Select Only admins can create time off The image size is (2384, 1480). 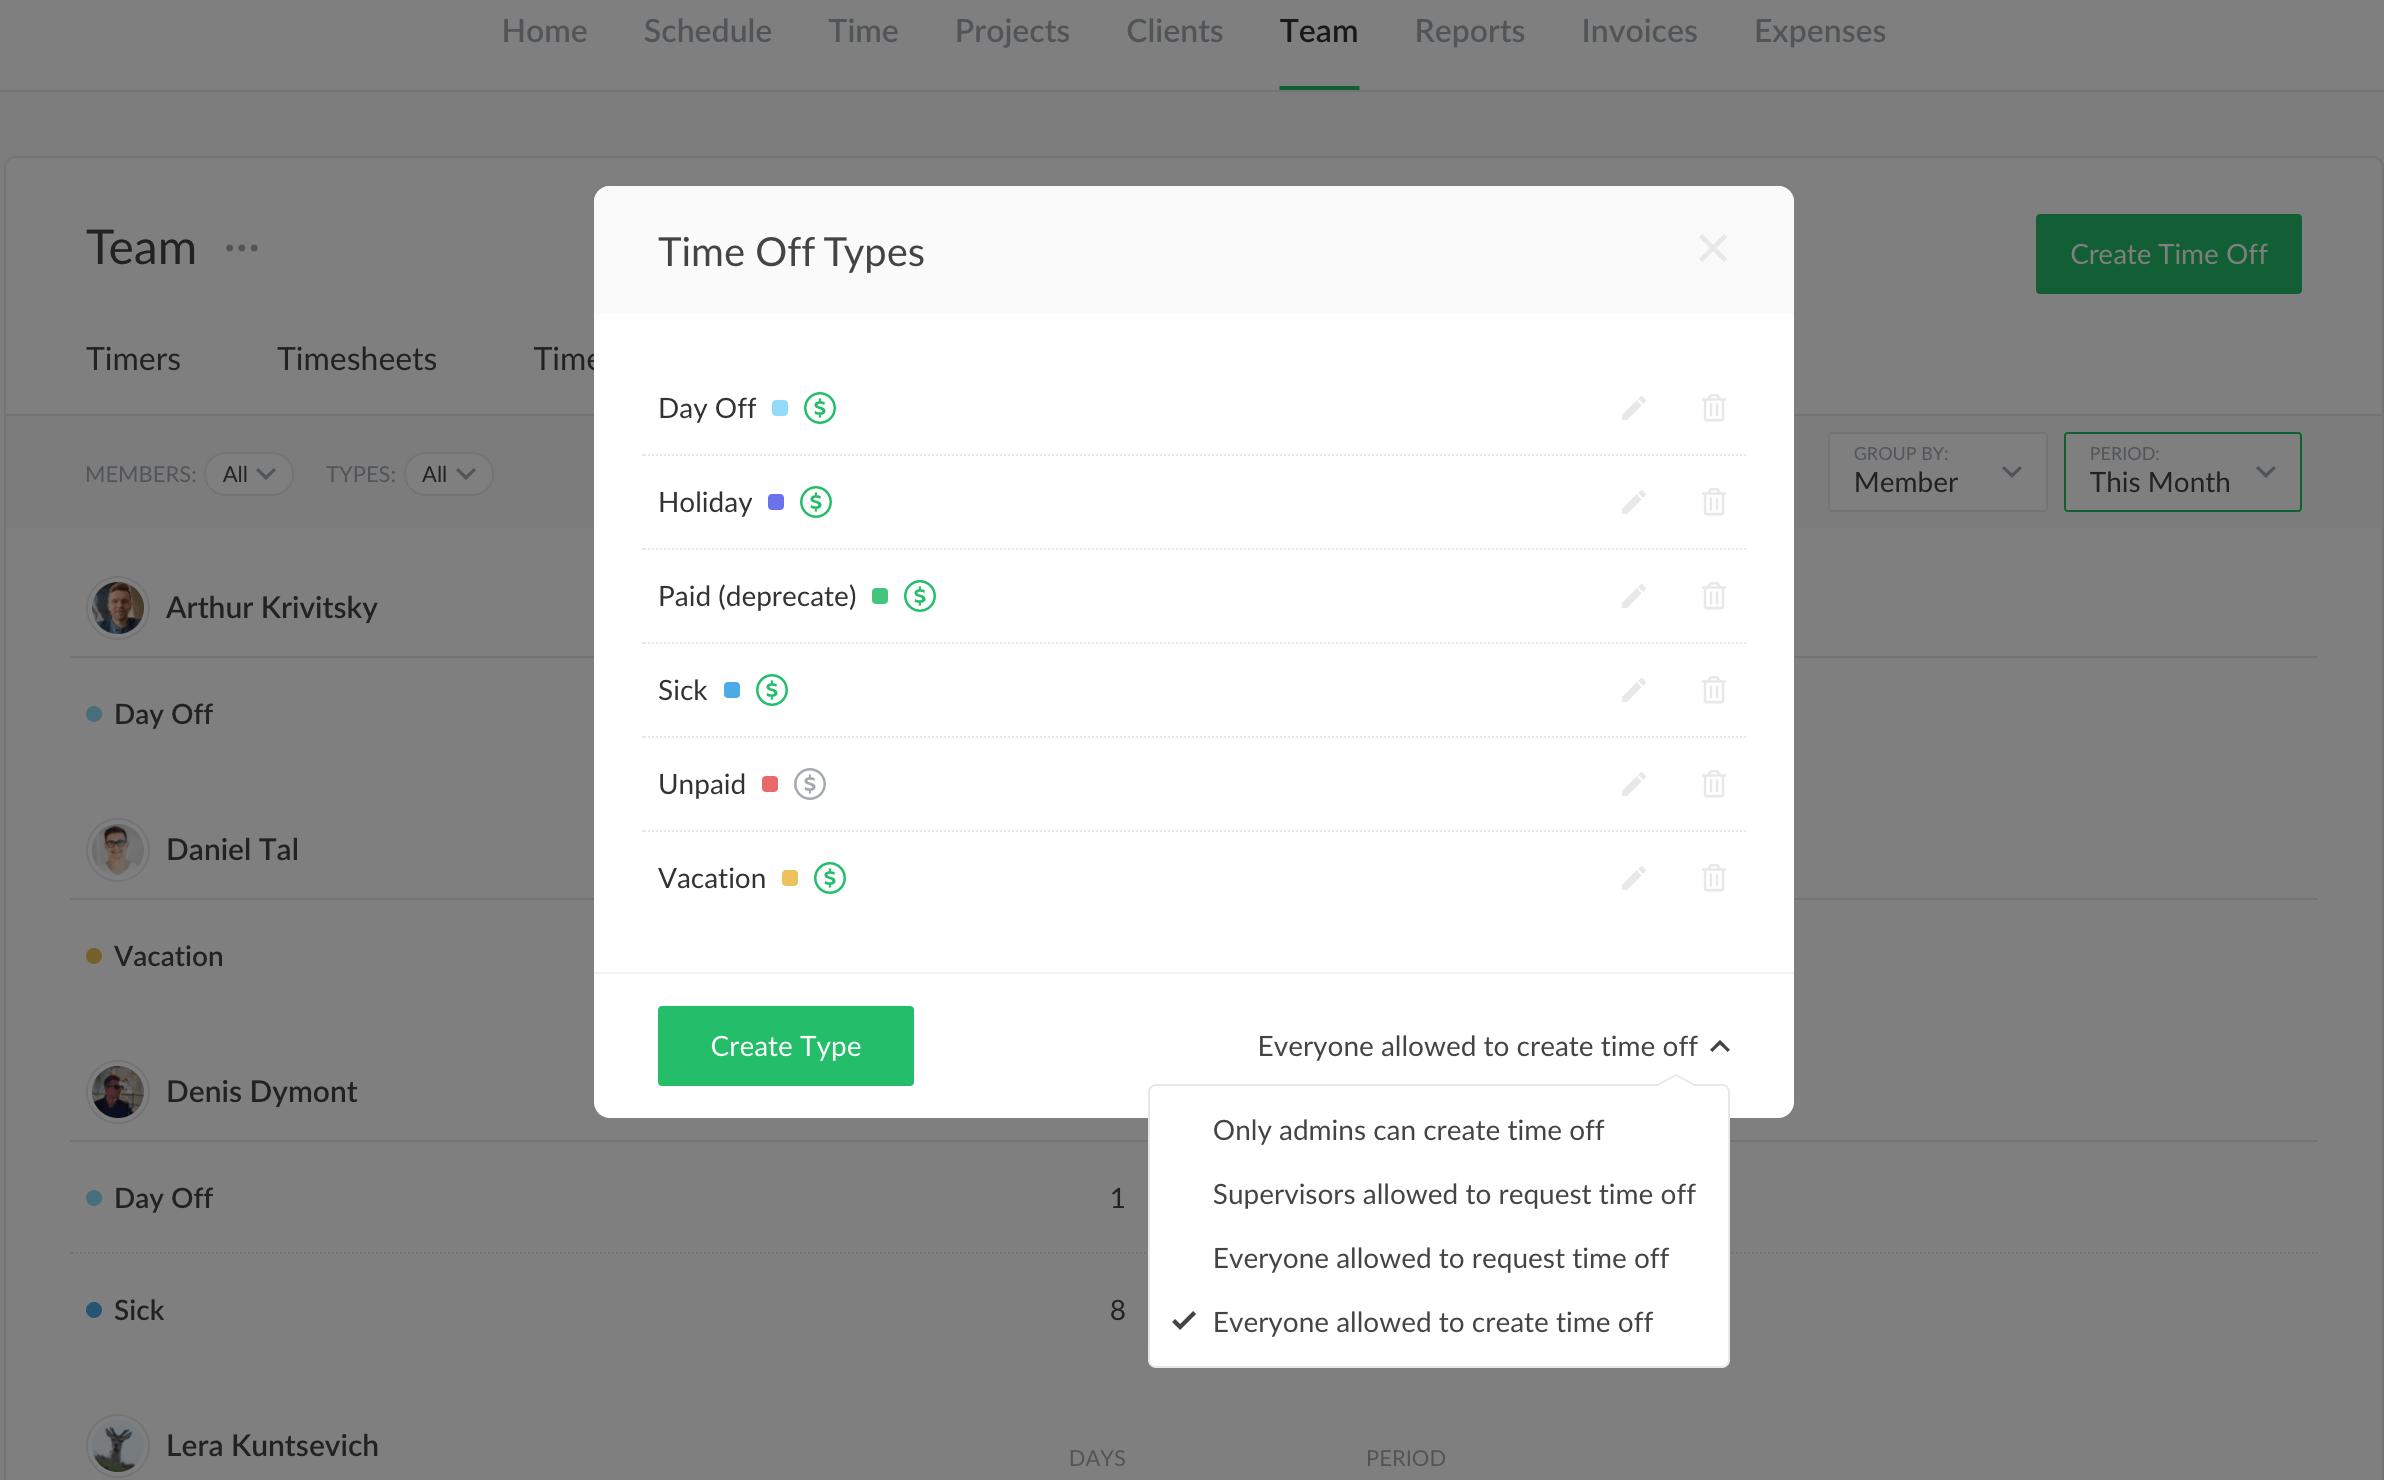point(1408,1130)
